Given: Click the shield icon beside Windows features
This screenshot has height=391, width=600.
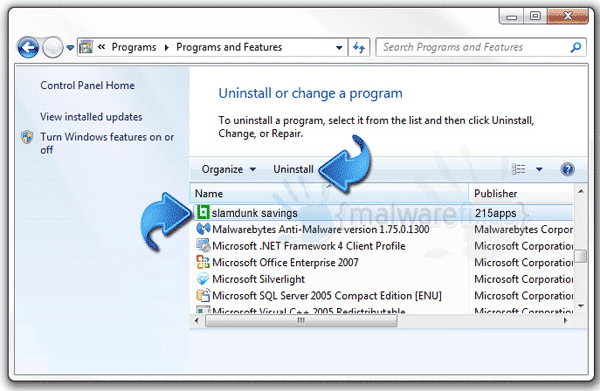Looking at the screenshot, I should [x=27, y=137].
